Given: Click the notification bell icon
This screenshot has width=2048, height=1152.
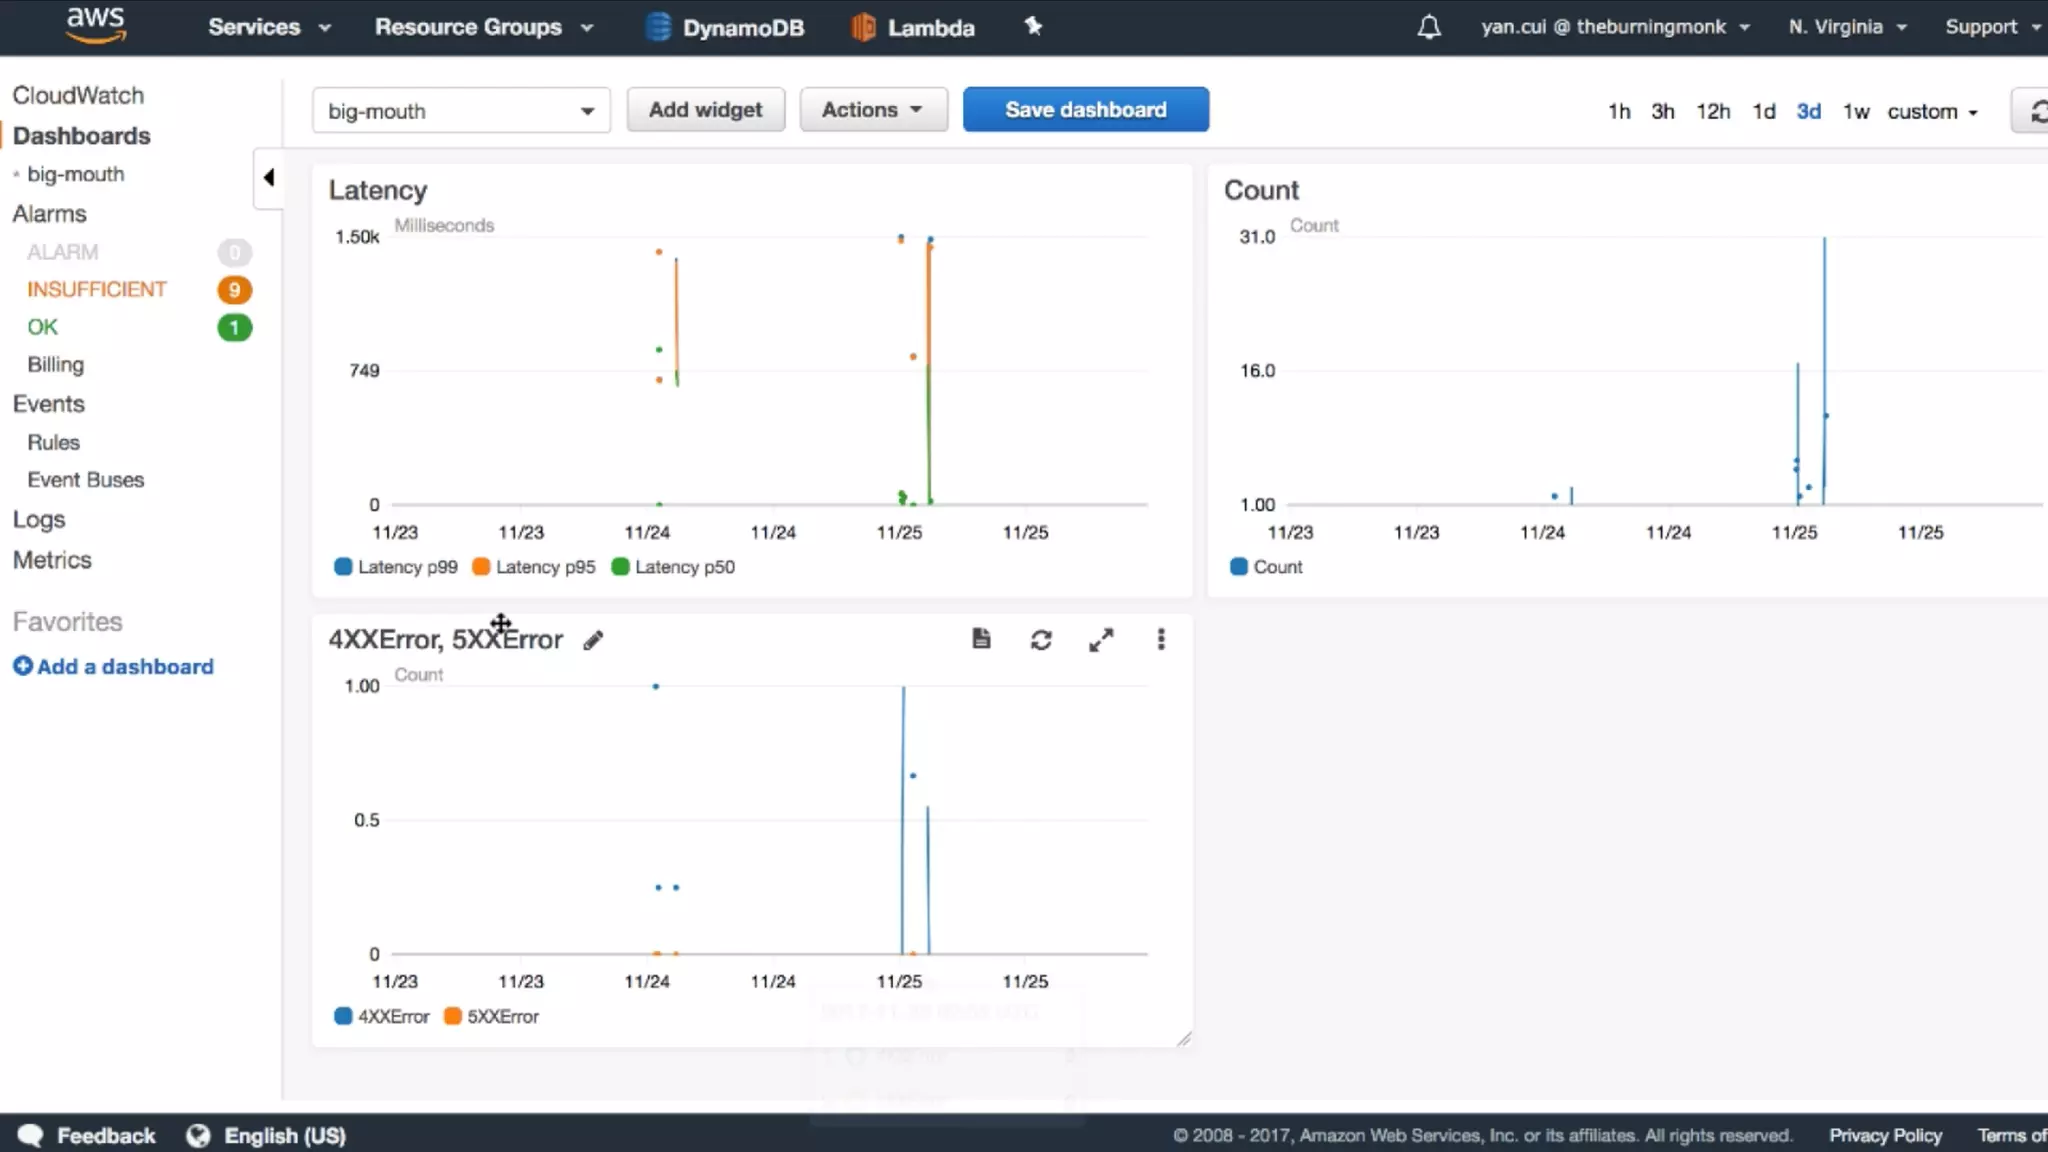Looking at the screenshot, I should tap(1429, 27).
